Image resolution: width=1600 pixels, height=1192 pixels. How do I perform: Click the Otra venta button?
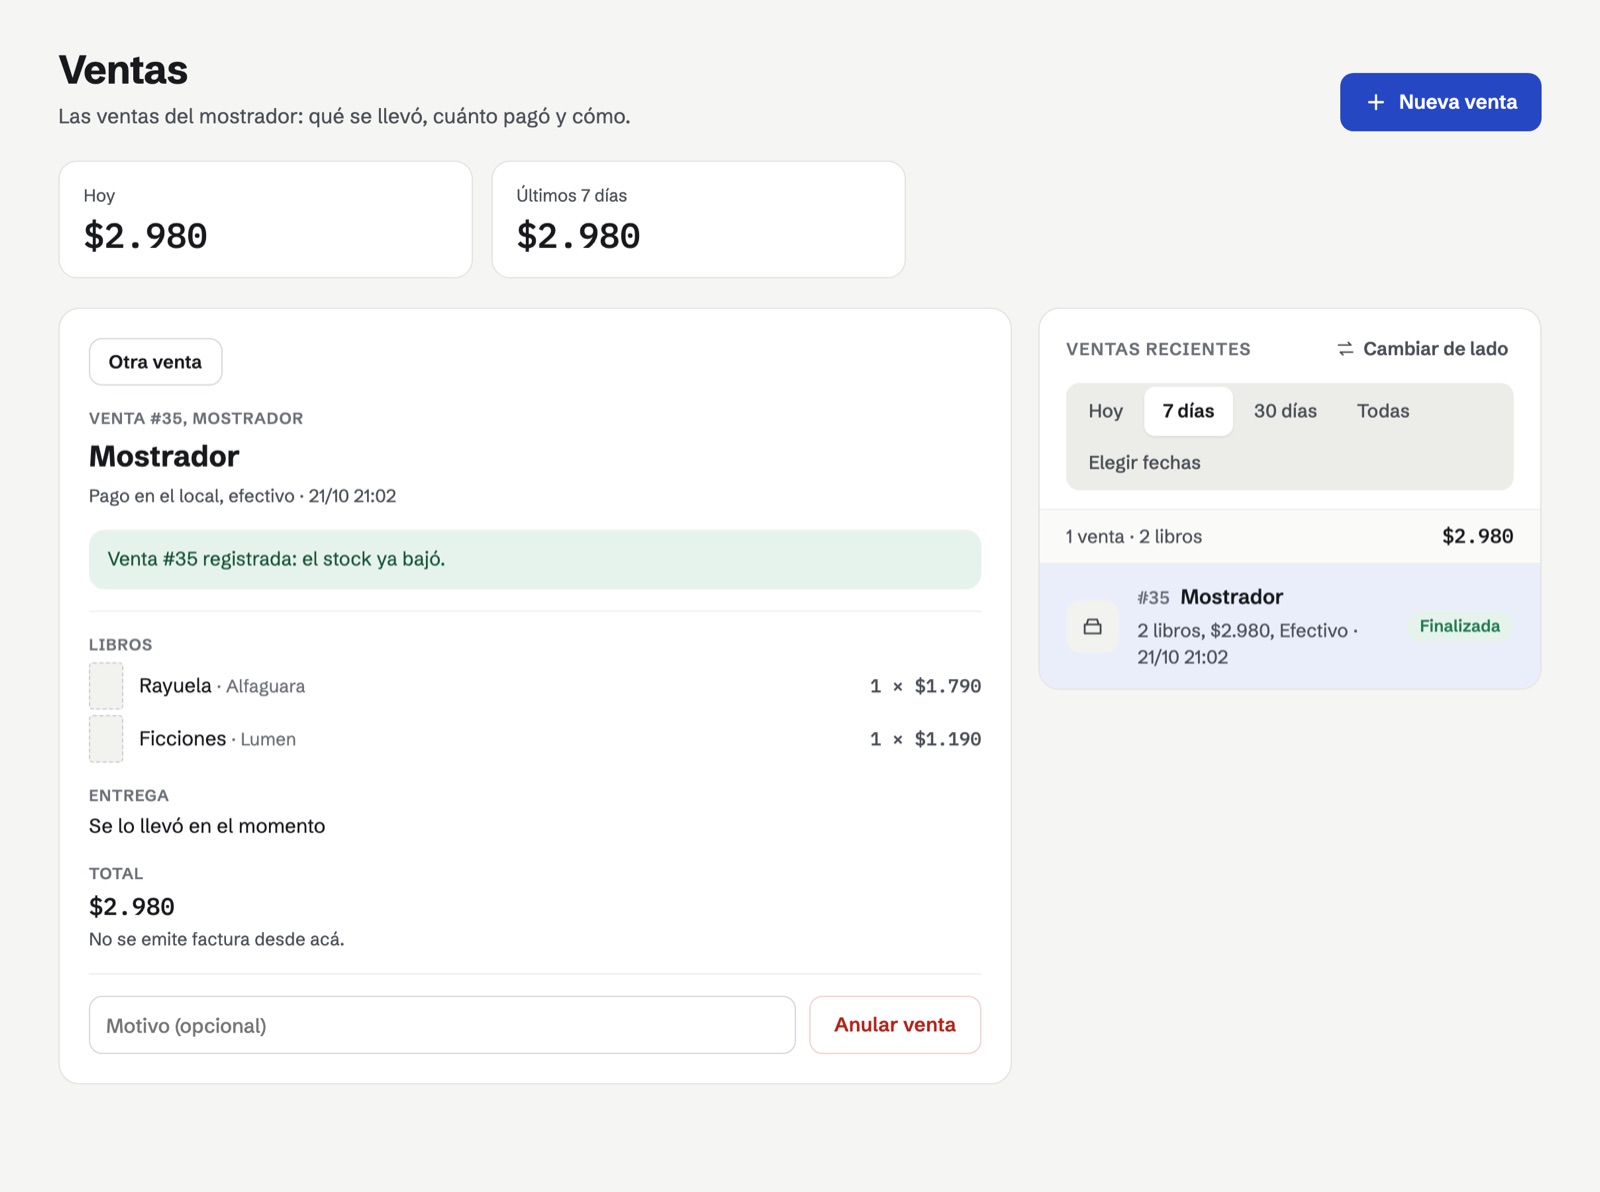tap(155, 362)
